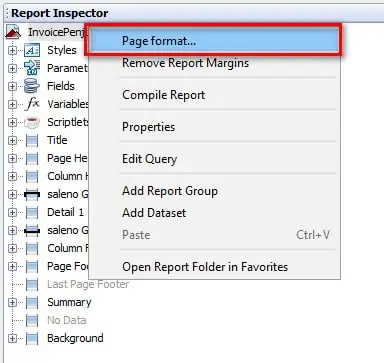This screenshot has height=363, width=384.
Task: Choose Page format... from context menu
Action: [213, 41]
